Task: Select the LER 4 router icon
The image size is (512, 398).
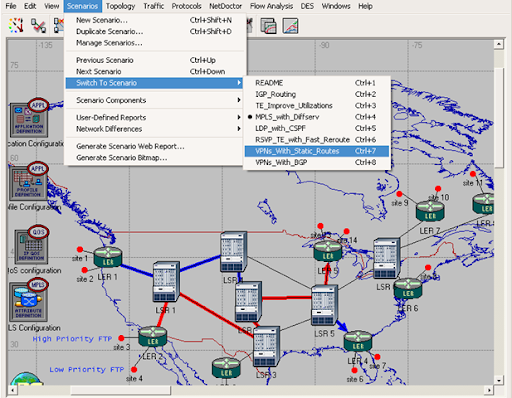Action: (x=358, y=341)
